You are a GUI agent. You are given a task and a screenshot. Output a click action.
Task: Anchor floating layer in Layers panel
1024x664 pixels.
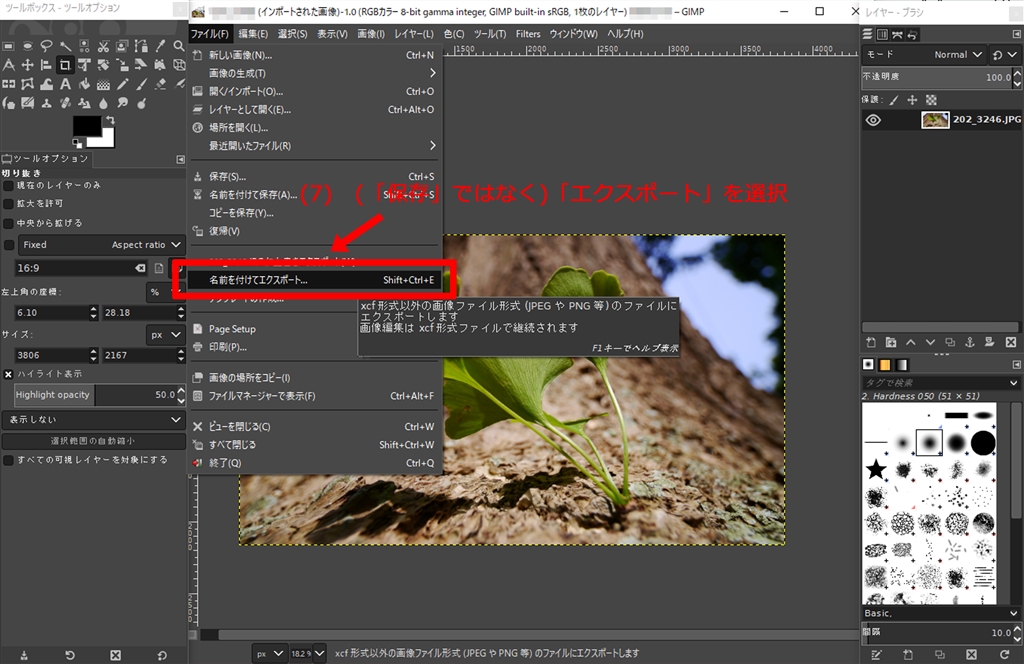click(x=970, y=342)
